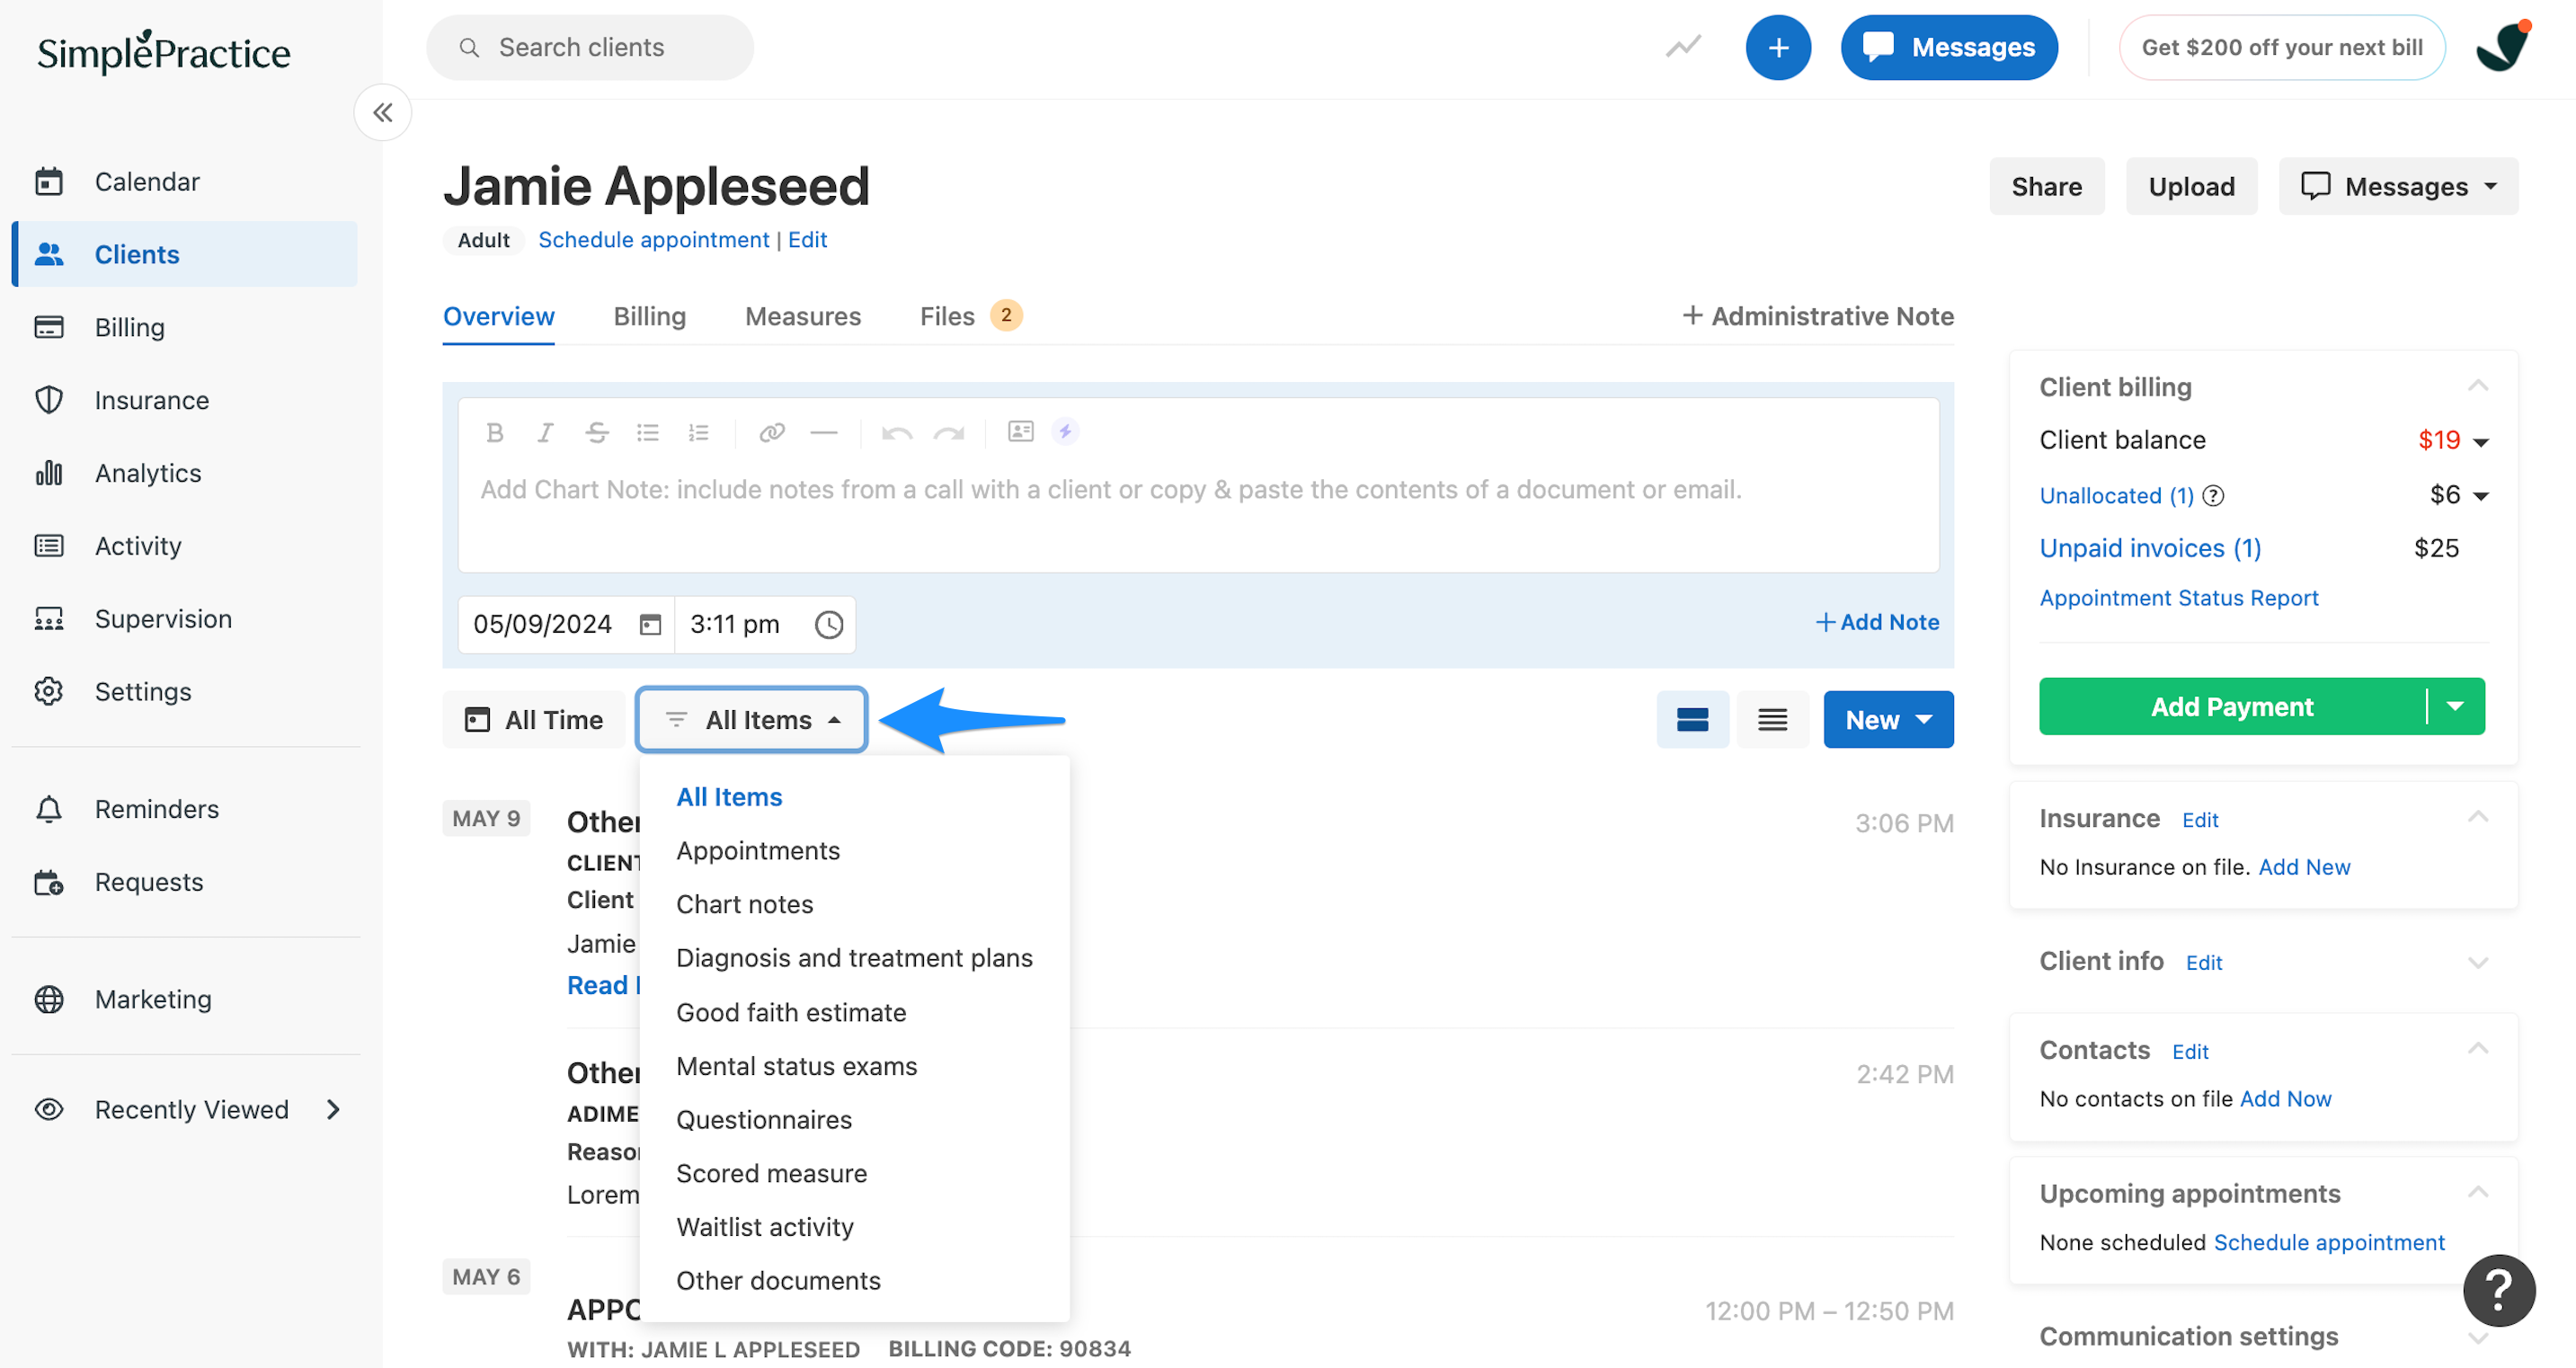Click the Add Payment button
Image resolution: width=2576 pixels, height=1368 pixels.
[x=2231, y=706]
